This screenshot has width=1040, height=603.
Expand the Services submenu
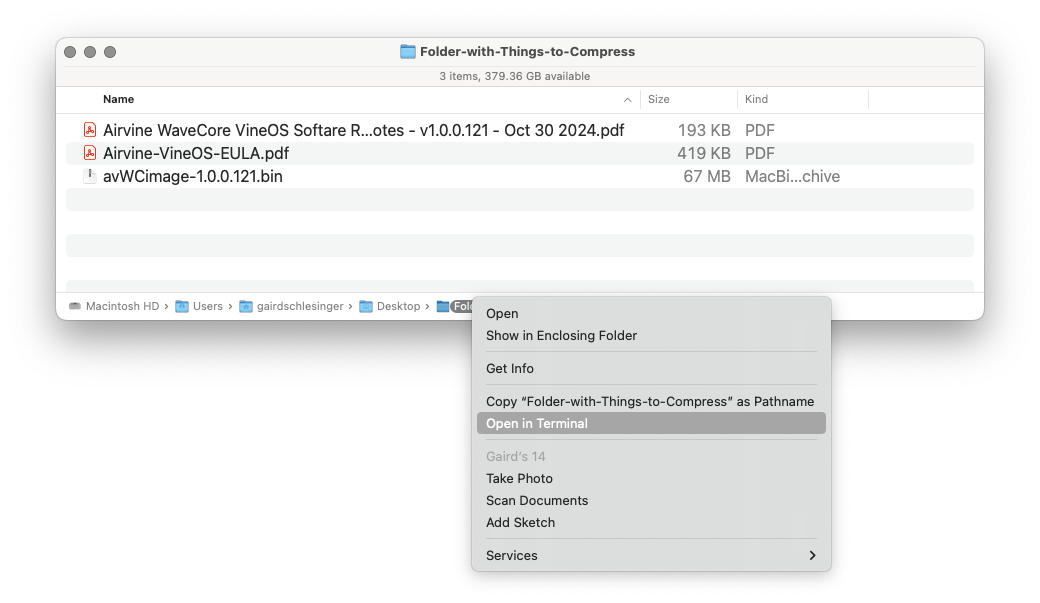coord(650,555)
